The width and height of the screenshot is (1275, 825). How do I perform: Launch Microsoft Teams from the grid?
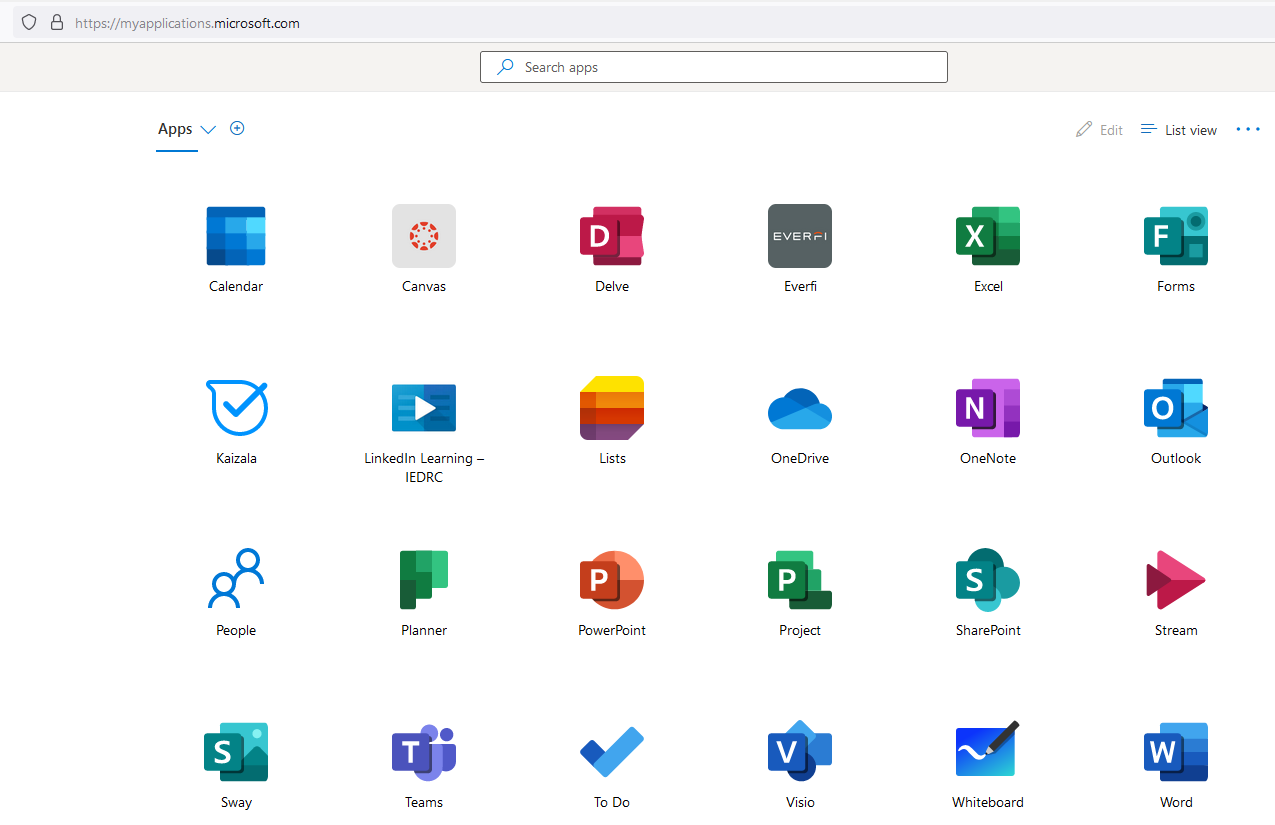coord(424,752)
